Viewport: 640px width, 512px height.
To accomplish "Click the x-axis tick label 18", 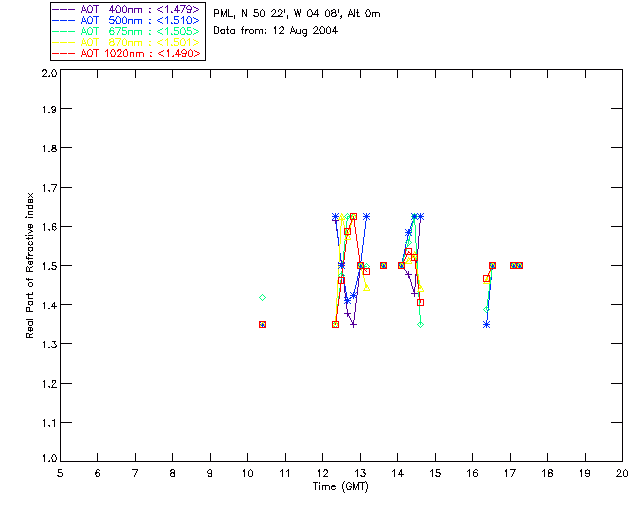I will (x=547, y=473).
